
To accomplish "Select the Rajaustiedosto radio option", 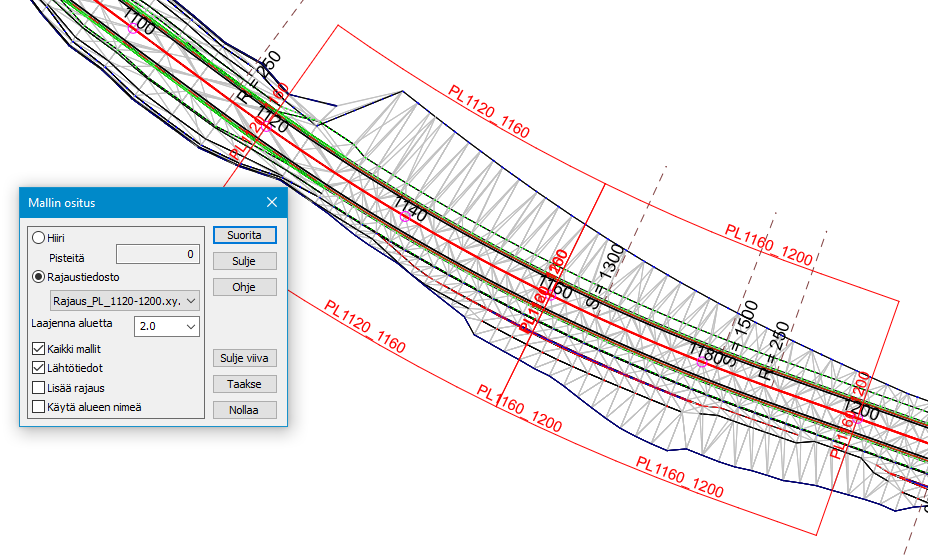I will [39, 277].
